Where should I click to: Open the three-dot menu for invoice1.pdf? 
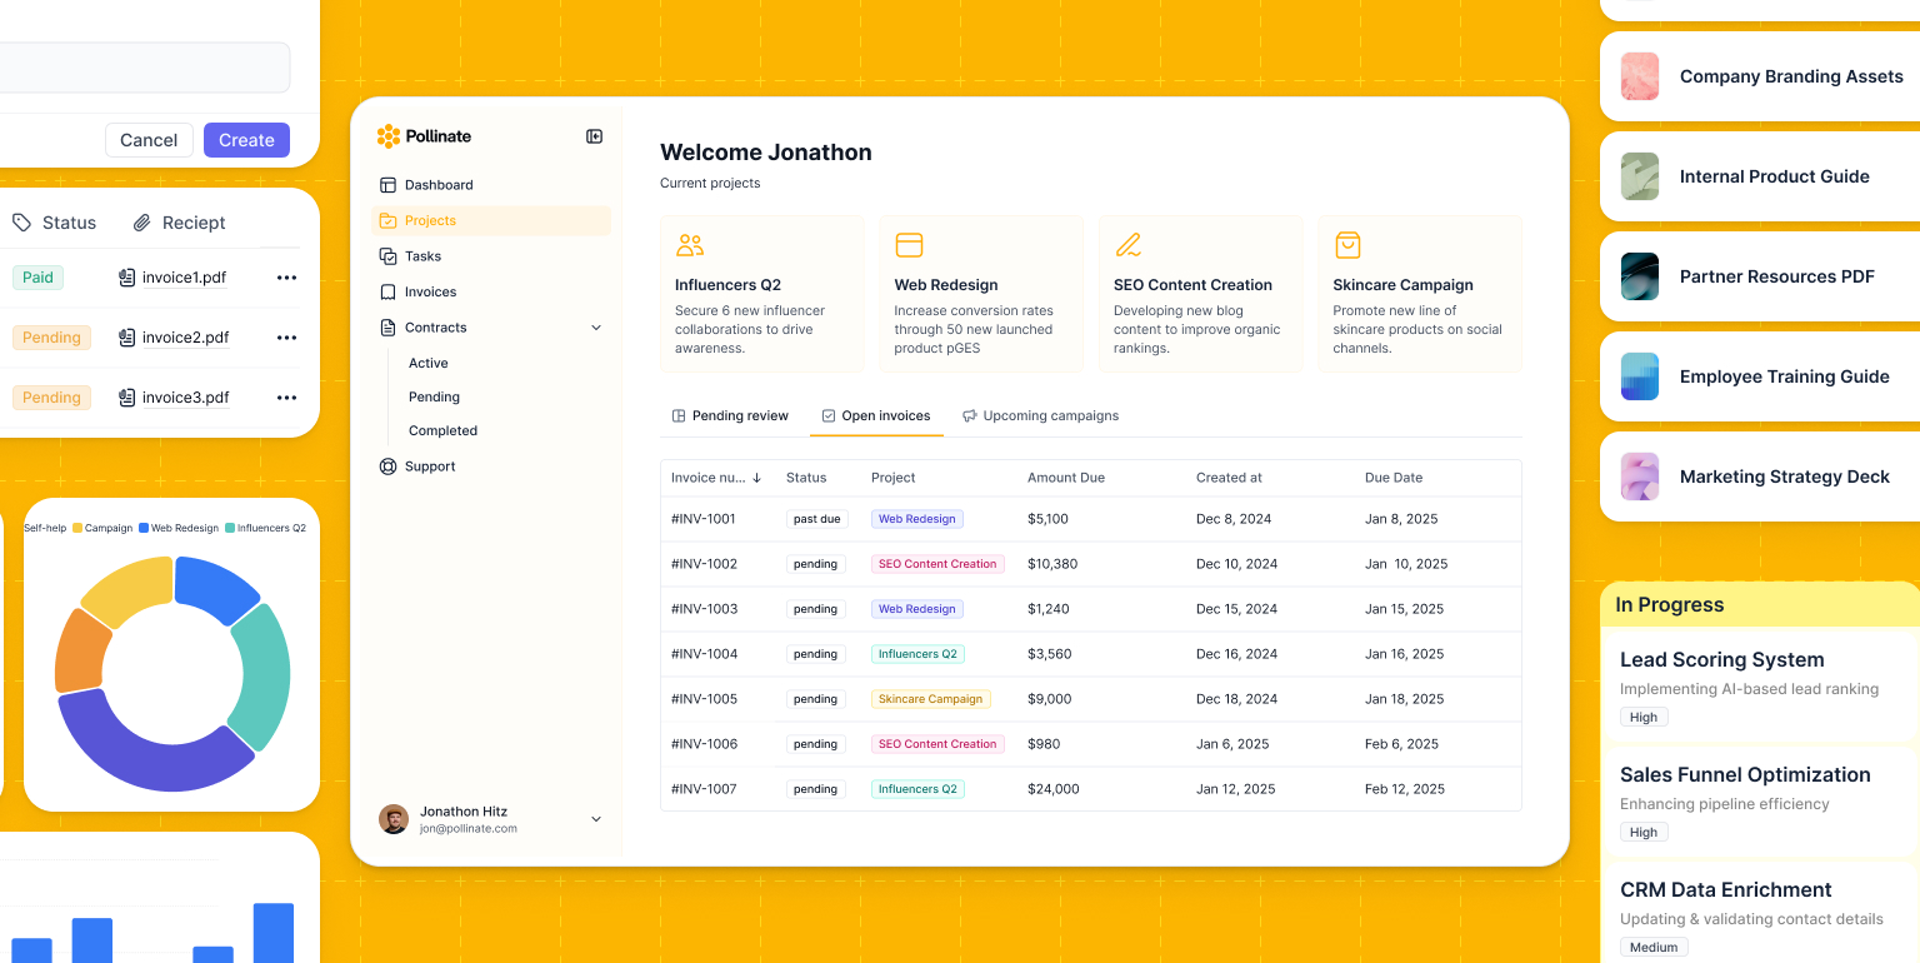(x=287, y=278)
